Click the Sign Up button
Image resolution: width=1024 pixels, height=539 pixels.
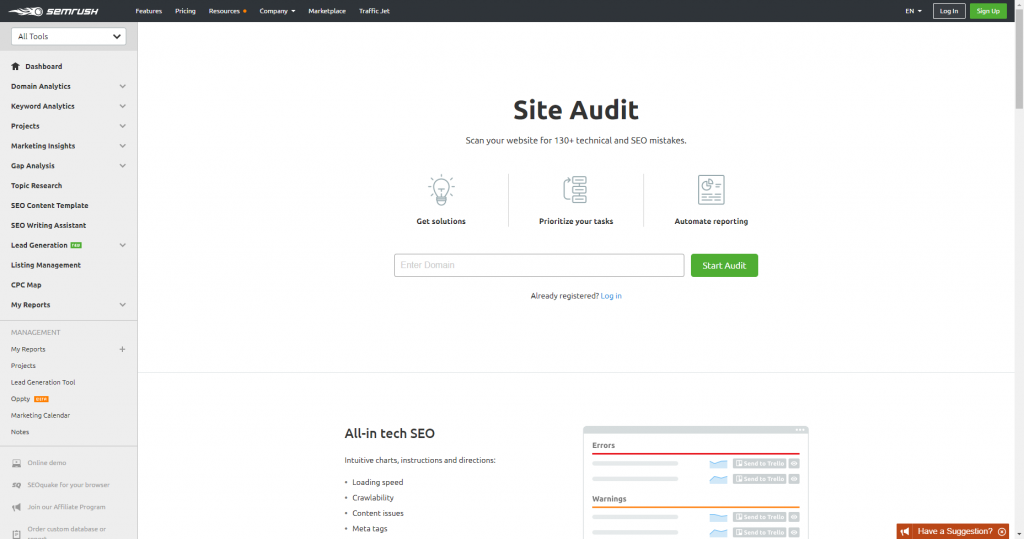[988, 11]
